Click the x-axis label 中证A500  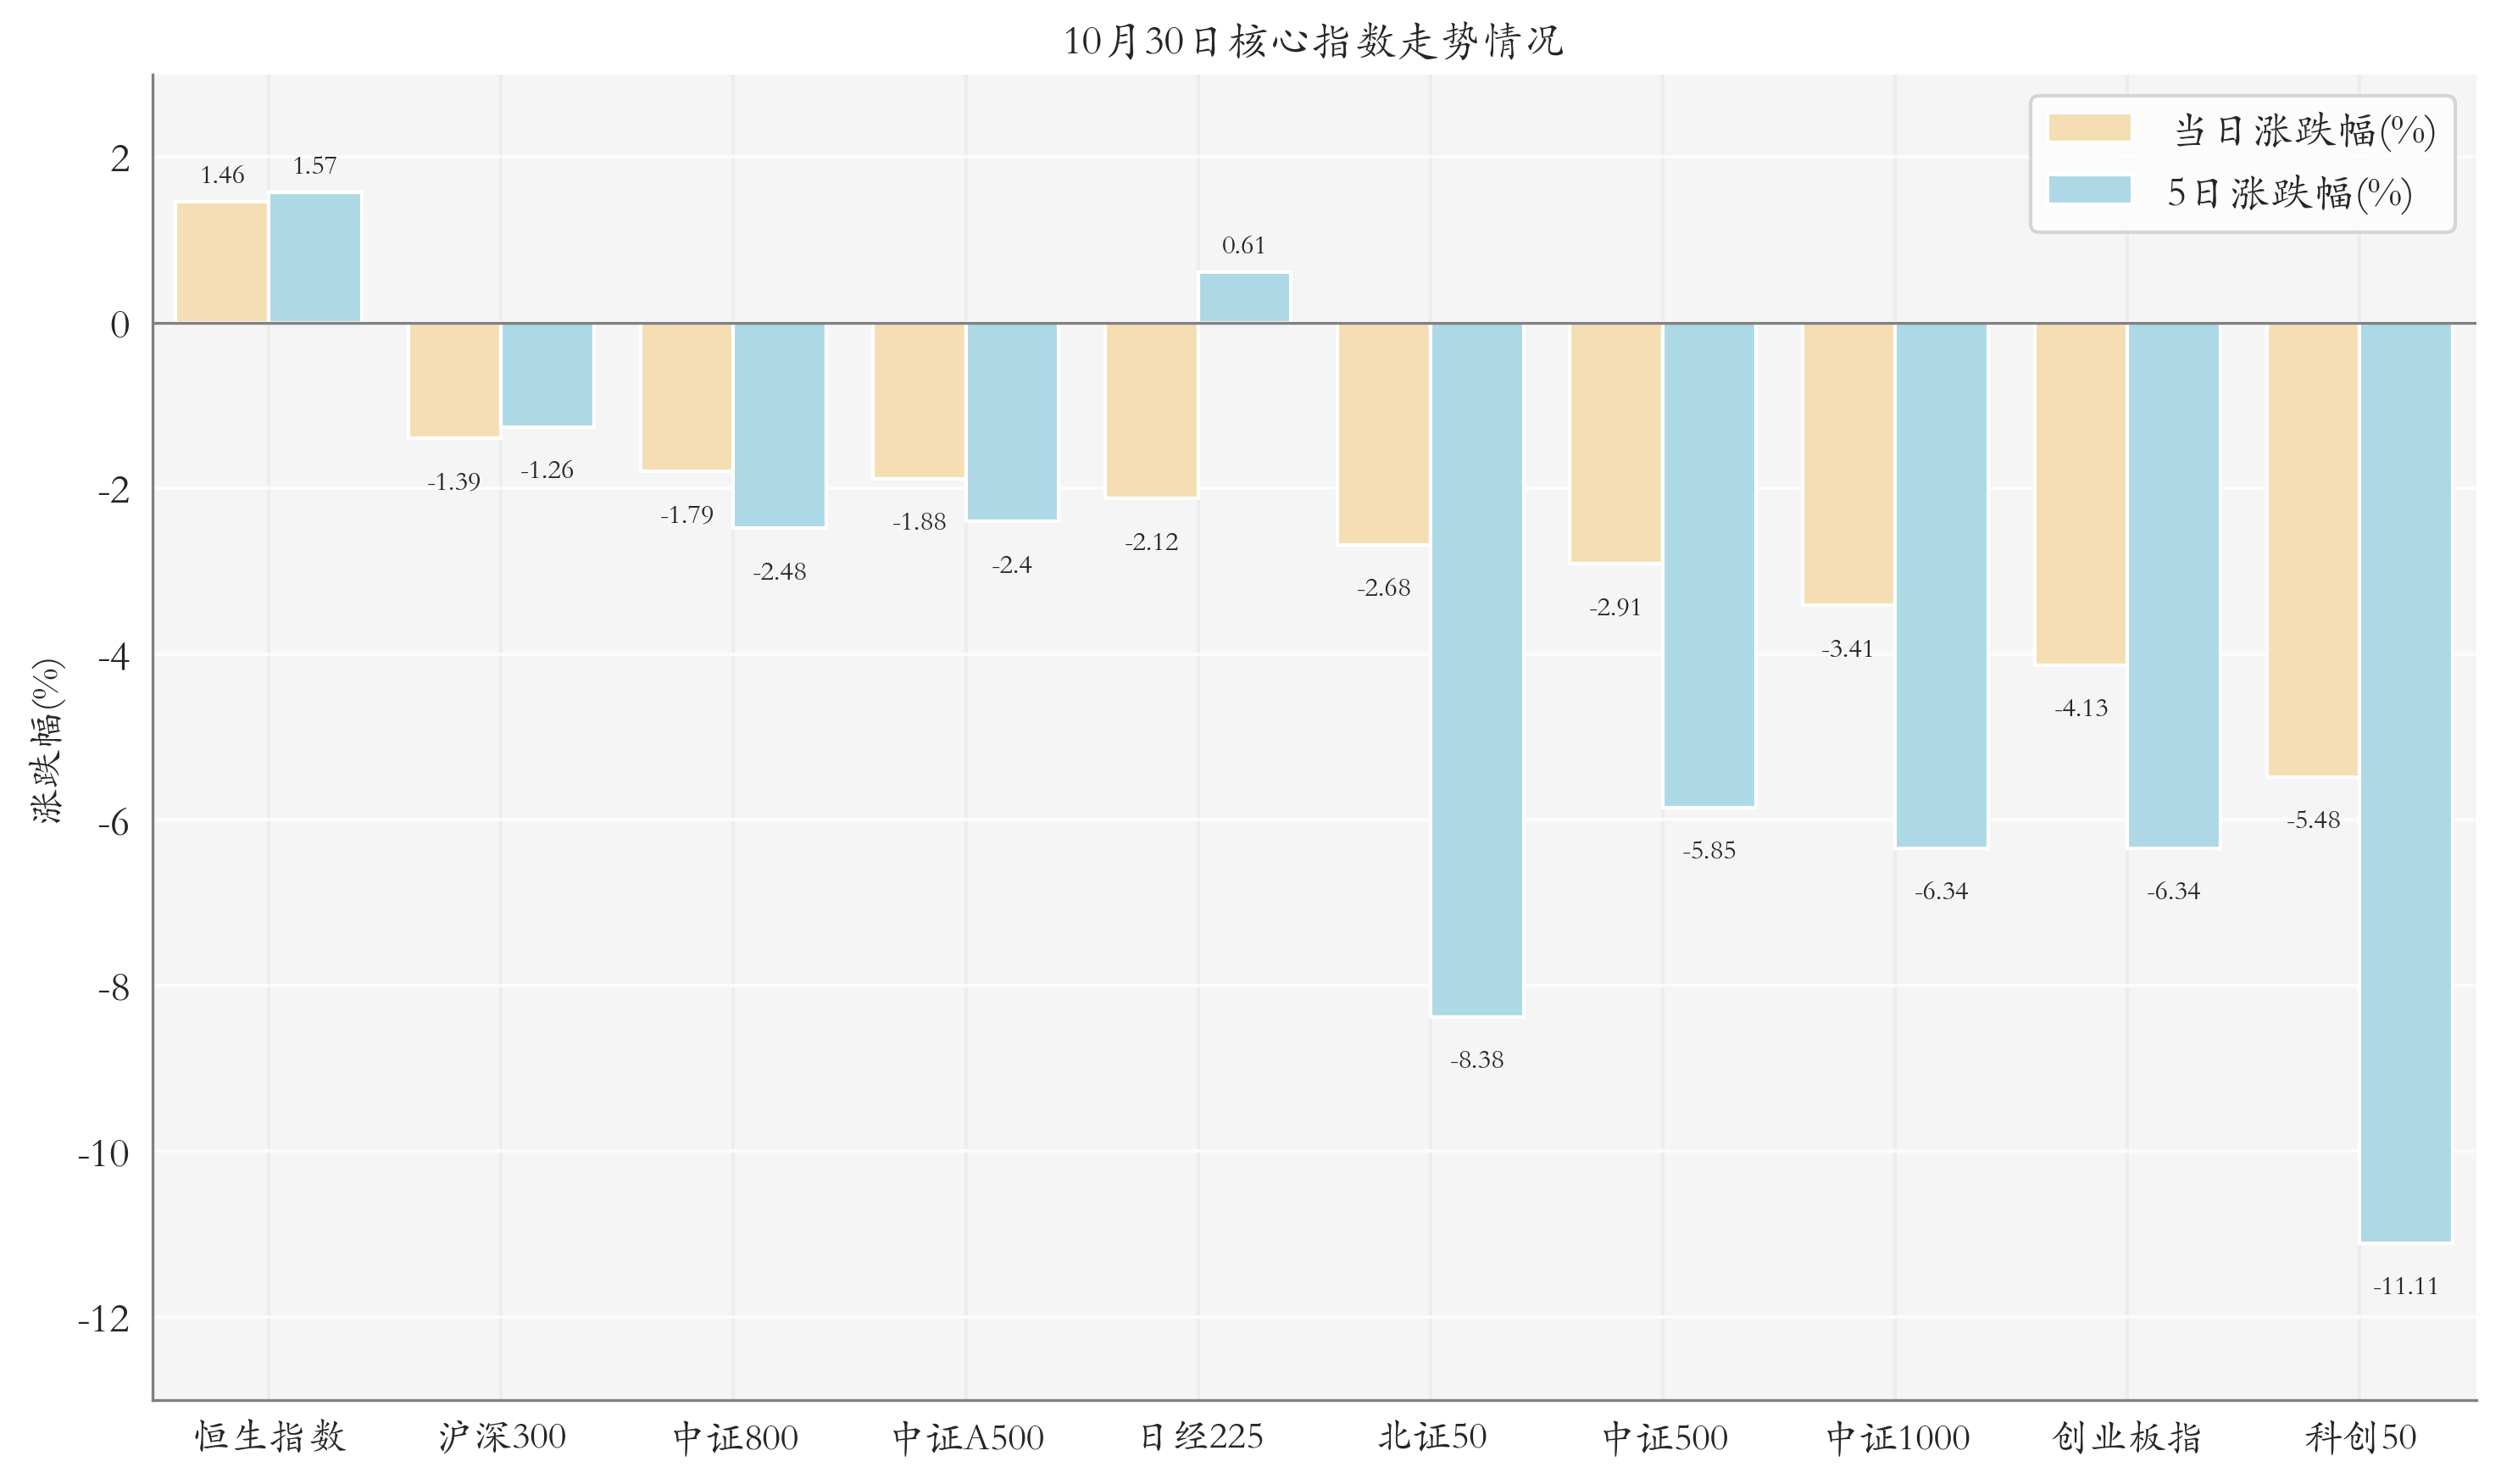(x=967, y=1437)
